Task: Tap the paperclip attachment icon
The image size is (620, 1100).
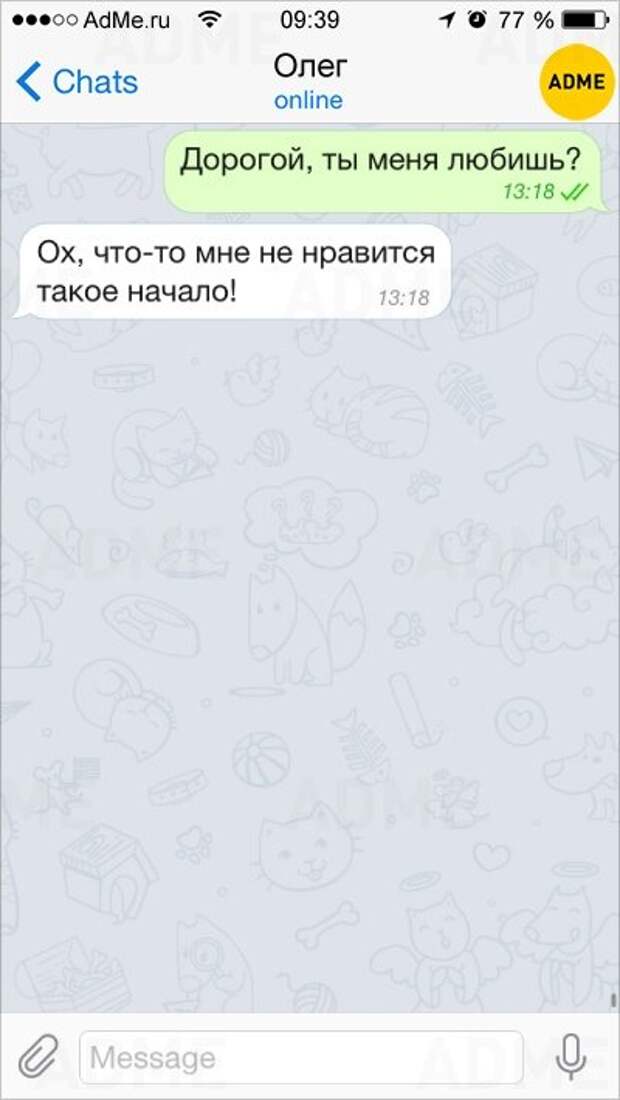Action: [36, 1057]
